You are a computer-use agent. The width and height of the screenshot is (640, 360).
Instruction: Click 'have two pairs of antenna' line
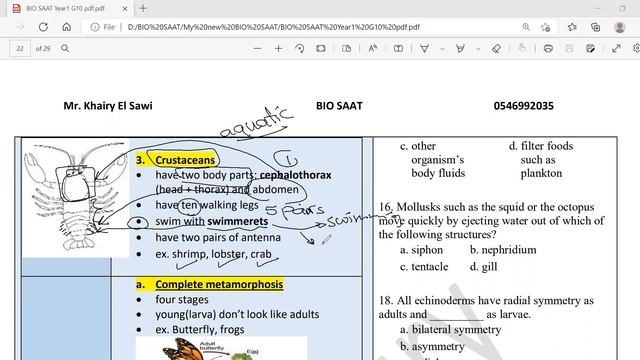point(218,237)
